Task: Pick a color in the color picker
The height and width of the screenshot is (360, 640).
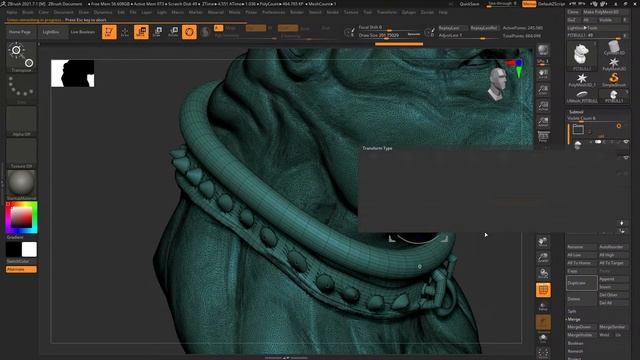Action: coord(21,217)
